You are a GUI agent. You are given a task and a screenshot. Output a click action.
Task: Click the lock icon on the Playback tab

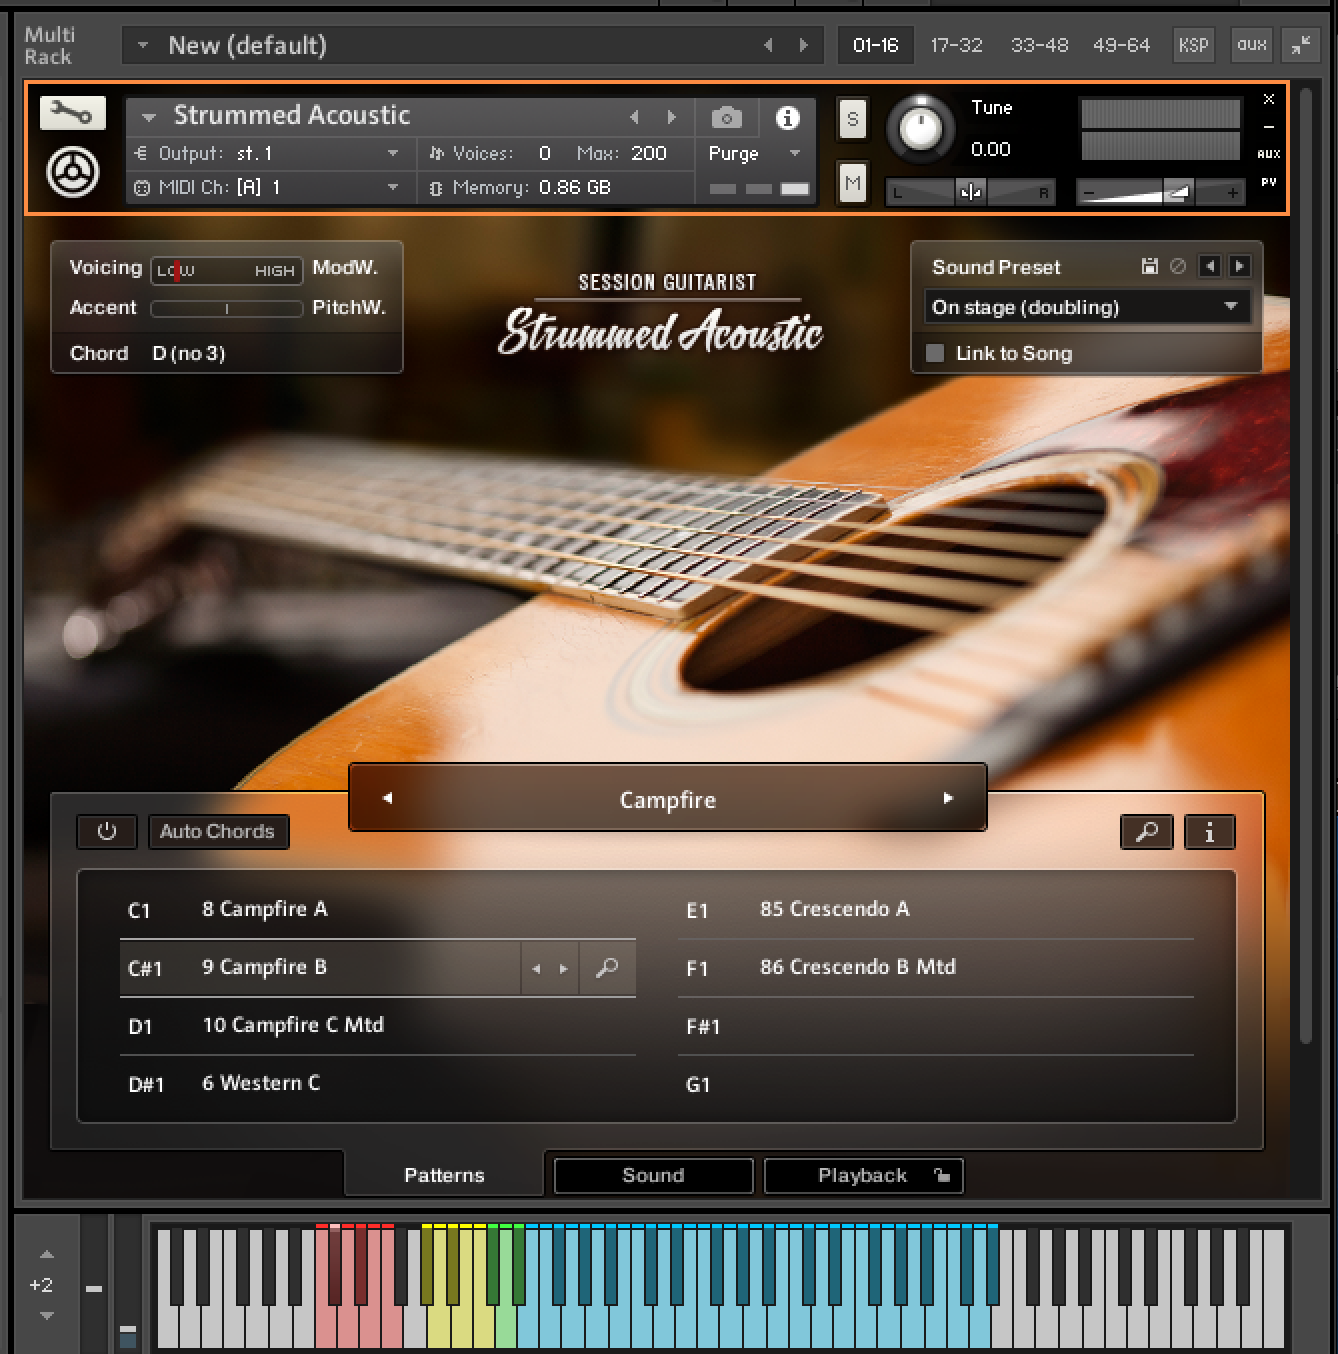[941, 1175]
